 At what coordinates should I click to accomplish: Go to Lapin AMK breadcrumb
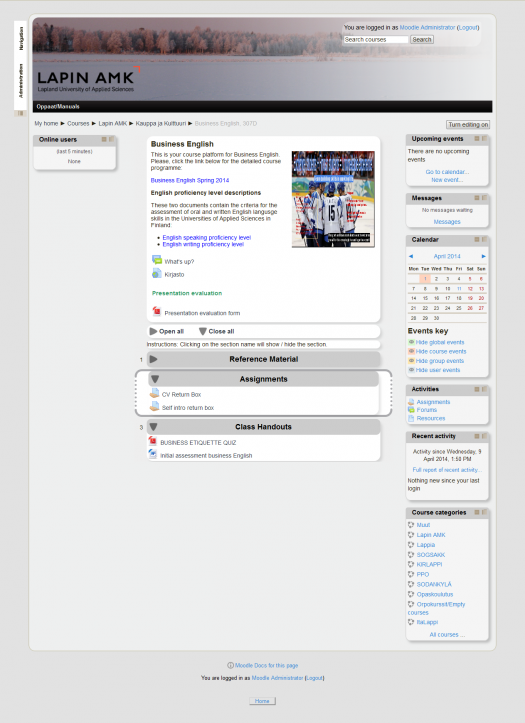pyautogui.click(x=112, y=124)
